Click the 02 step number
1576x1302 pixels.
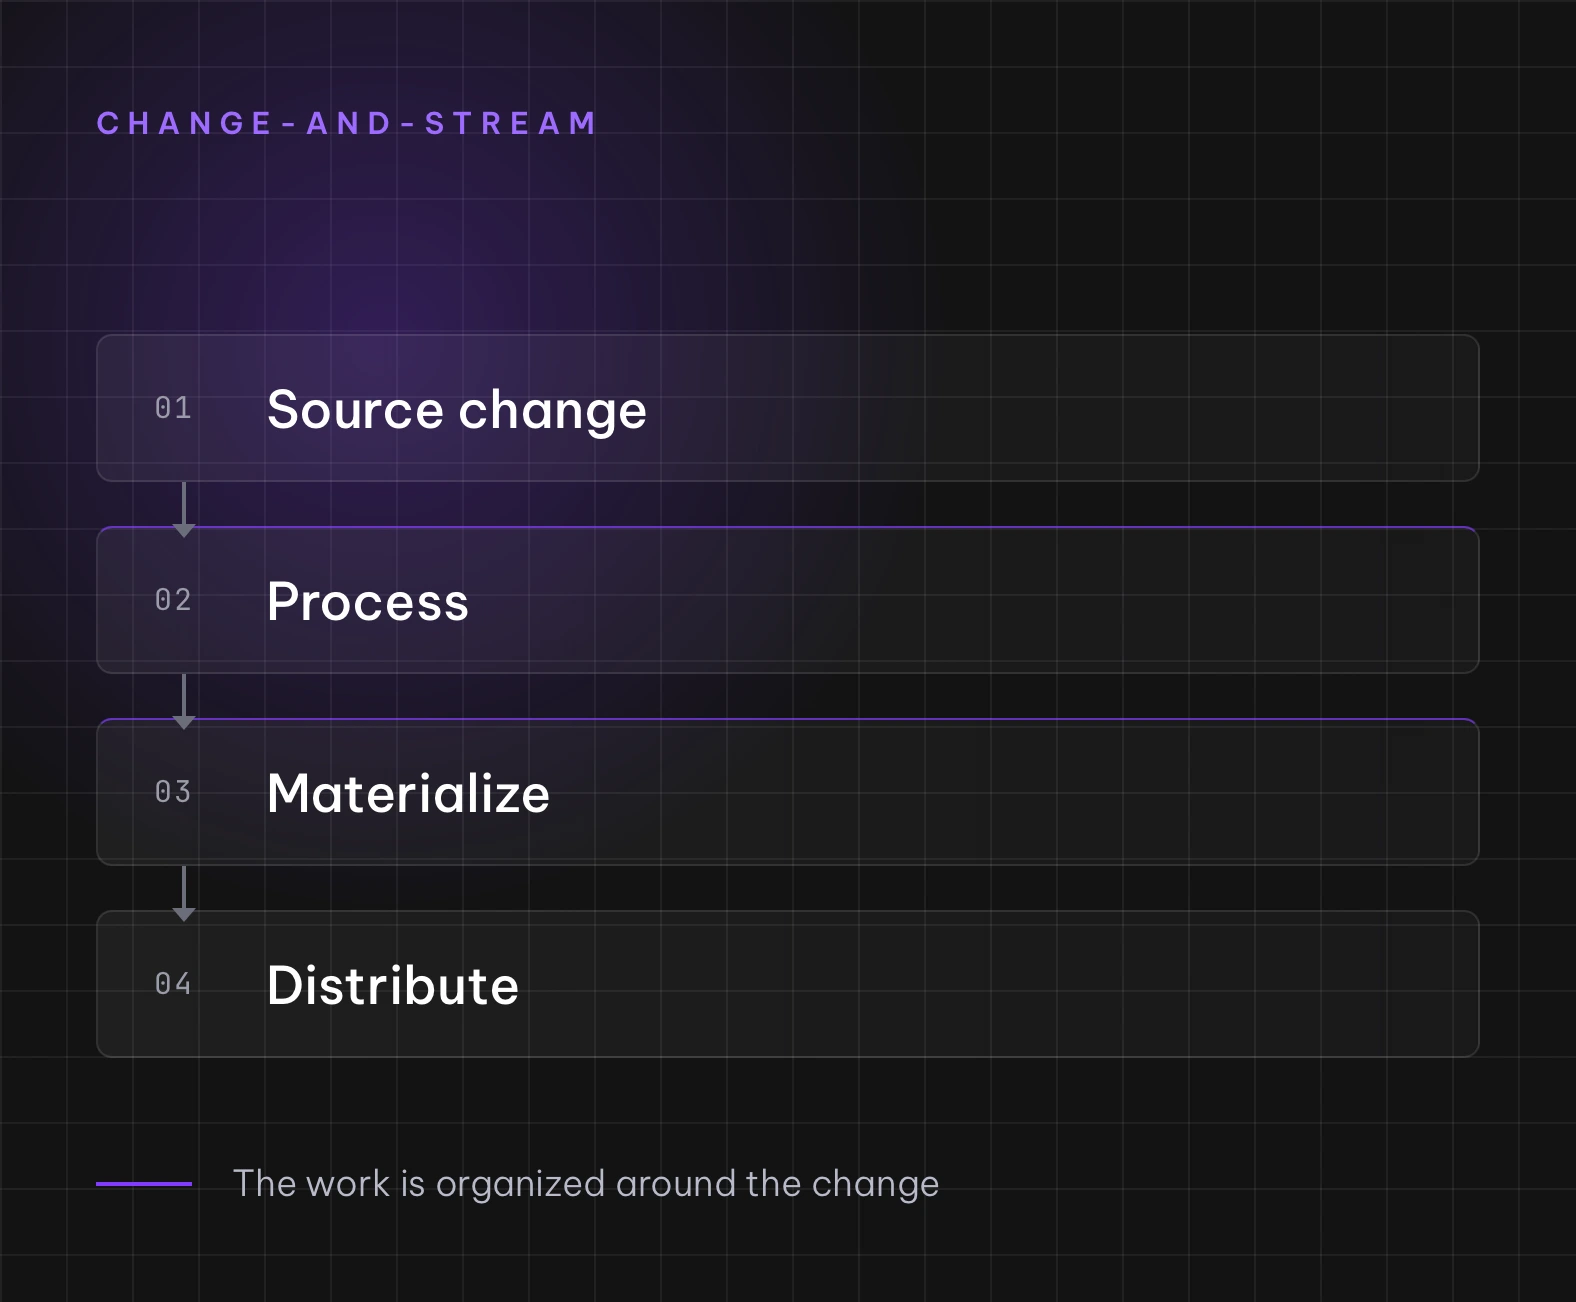173,600
